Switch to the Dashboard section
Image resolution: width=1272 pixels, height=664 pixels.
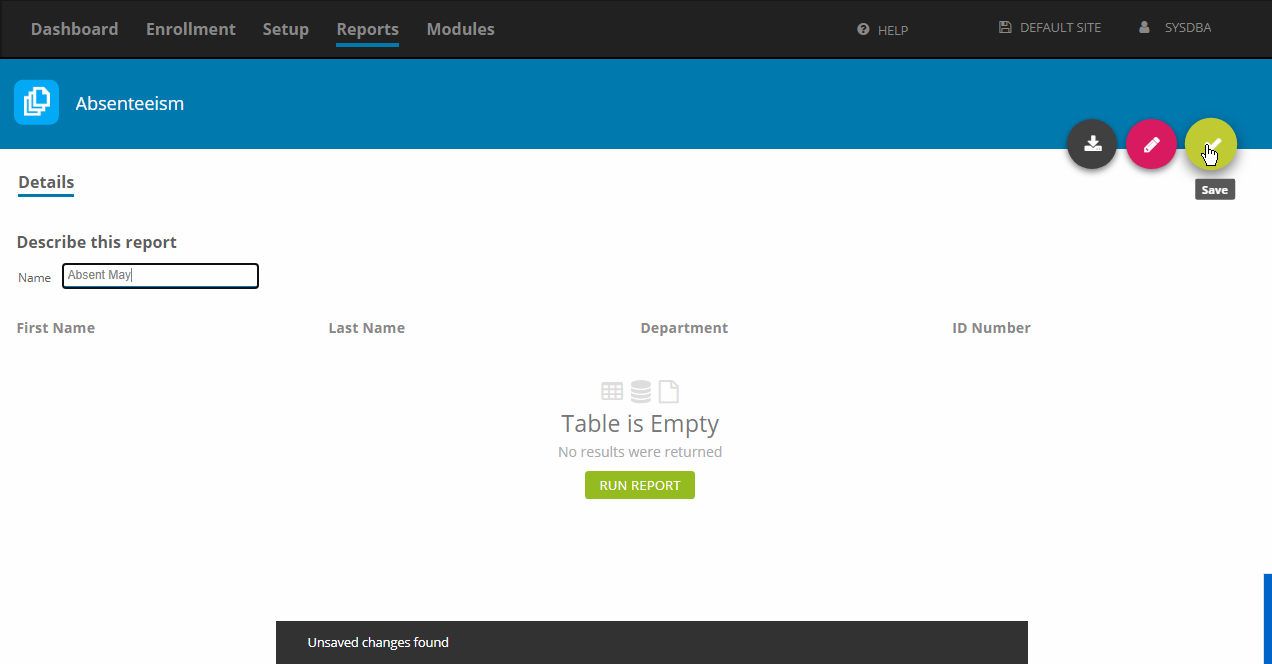tap(74, 29)
